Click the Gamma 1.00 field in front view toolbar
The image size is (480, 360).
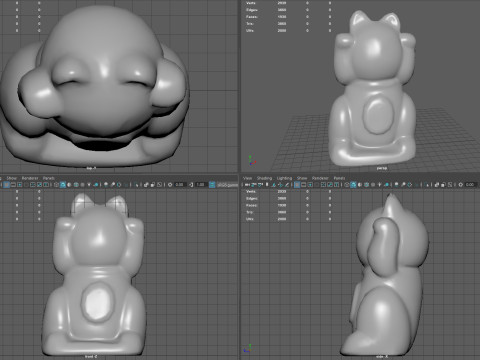coord(201,184)
